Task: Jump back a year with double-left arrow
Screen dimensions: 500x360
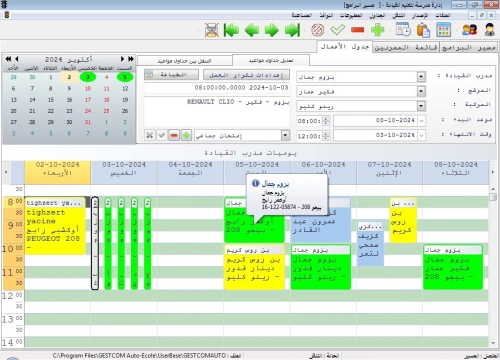Action: tap(8, 59)
